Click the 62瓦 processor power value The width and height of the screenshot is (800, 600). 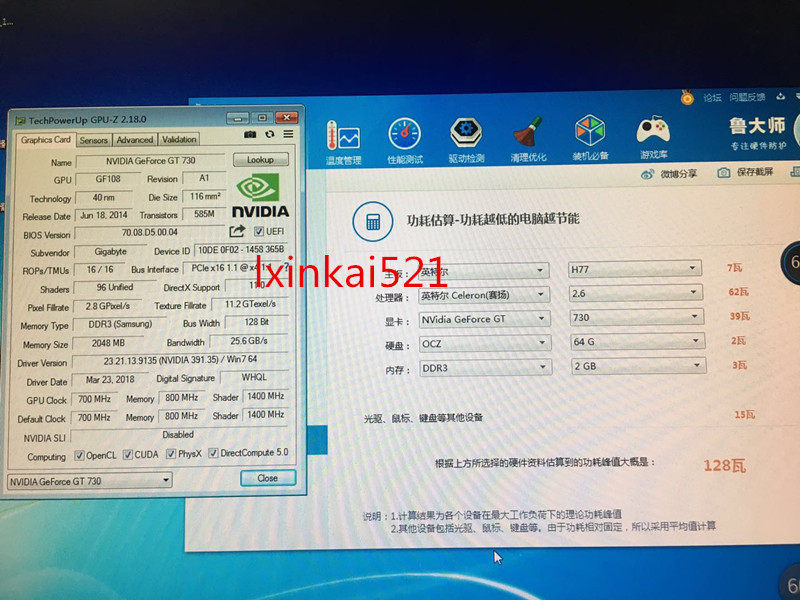point(738,292)
